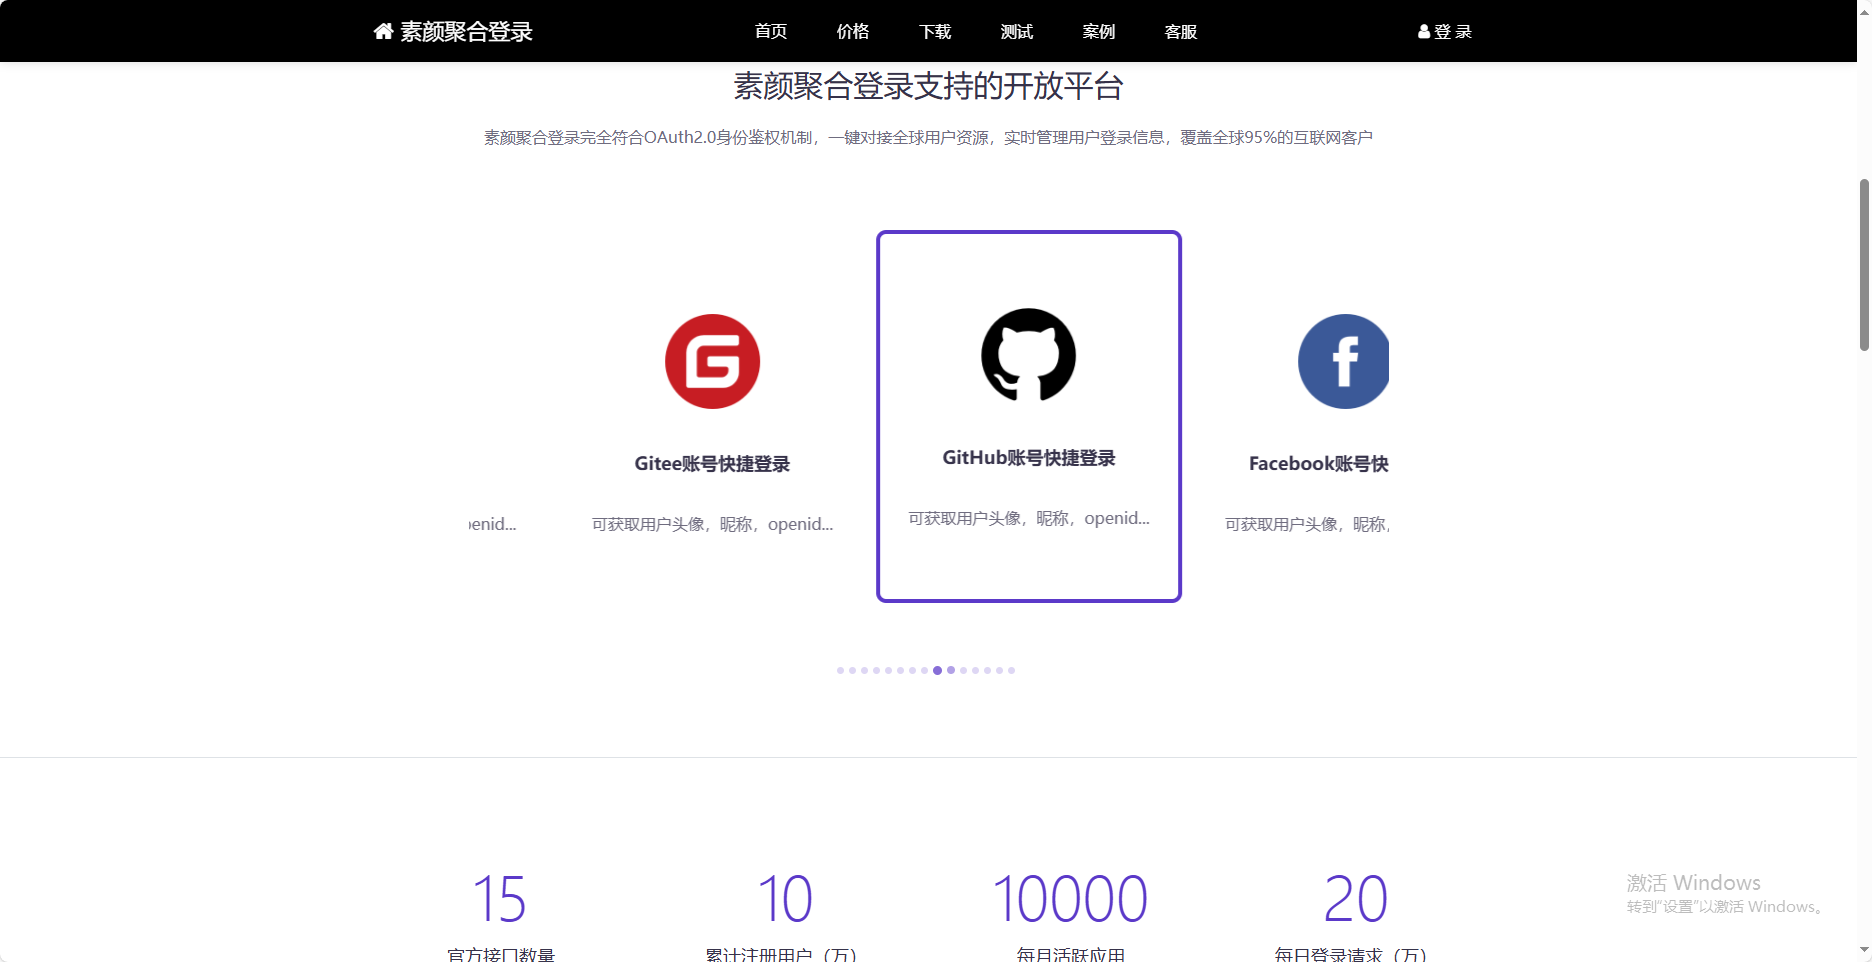Click the home icon in the navigation bar
The height and width of the screenshot is (962, 1872).
382,31
